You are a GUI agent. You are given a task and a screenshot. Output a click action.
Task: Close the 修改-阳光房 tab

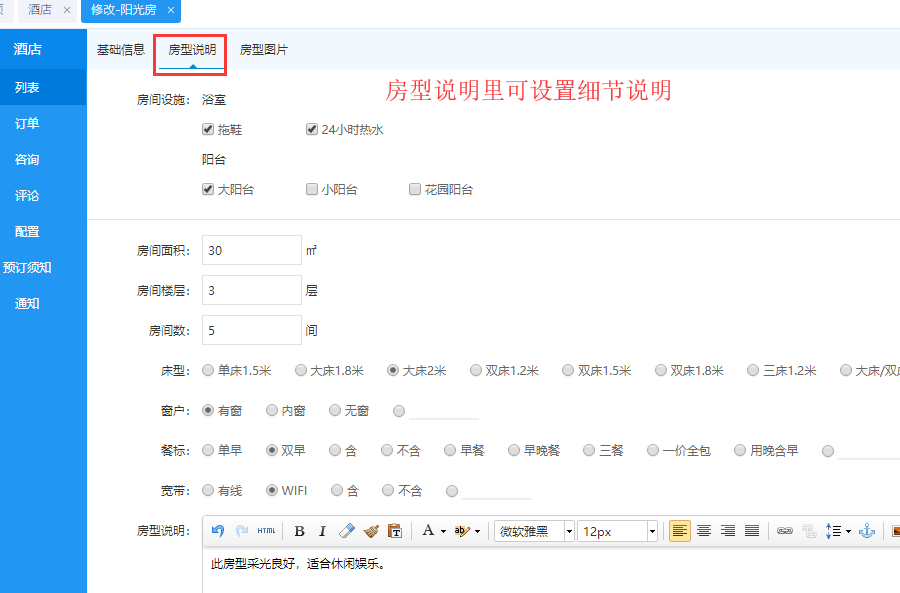click(x=171, y=10)
